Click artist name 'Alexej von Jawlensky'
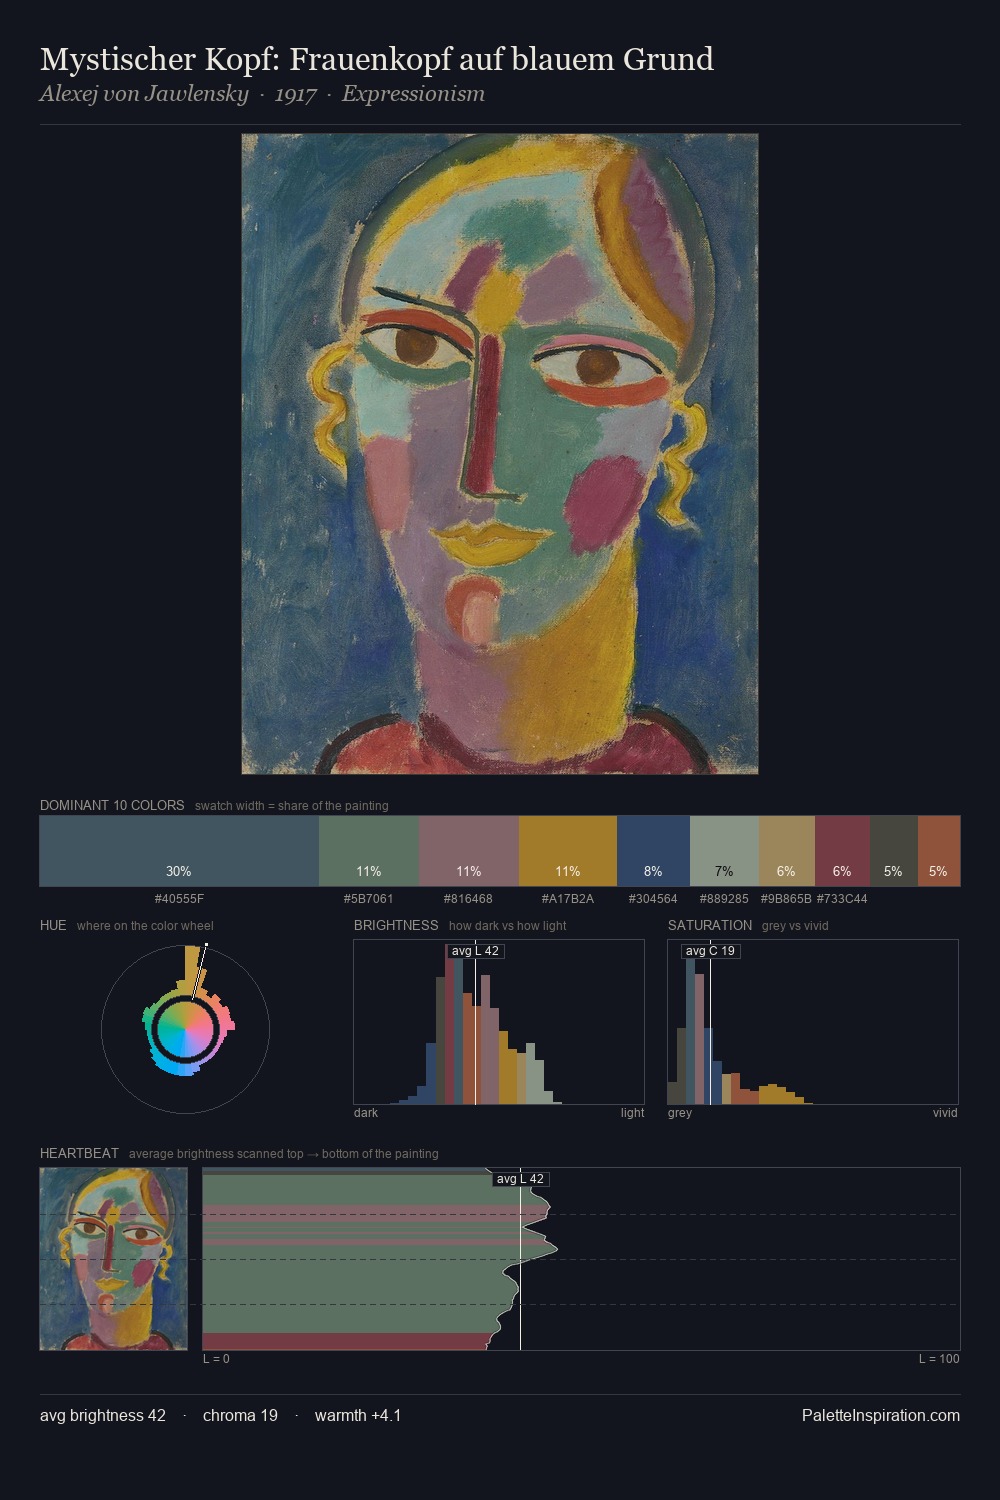This screenshot has height=1500, width=1000. [x=144, y=94]
